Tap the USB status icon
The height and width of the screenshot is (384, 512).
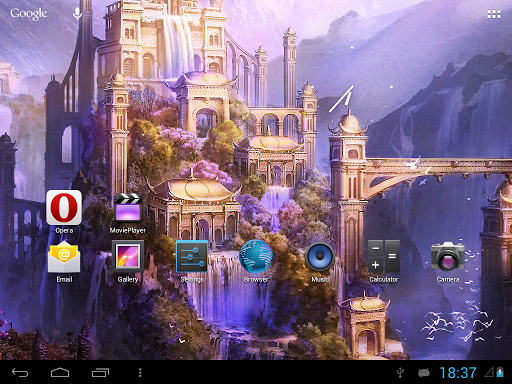coord(401,373)
